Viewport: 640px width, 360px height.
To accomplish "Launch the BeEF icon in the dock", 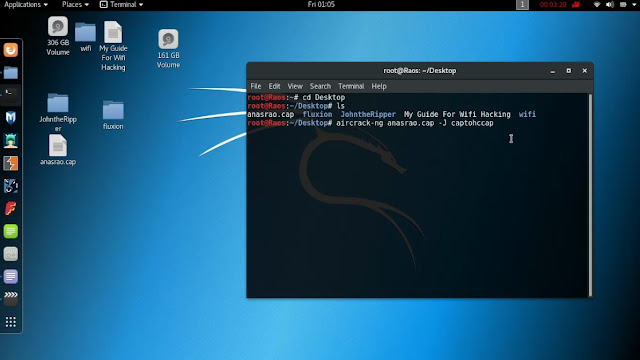I will (x=11, y=186).
